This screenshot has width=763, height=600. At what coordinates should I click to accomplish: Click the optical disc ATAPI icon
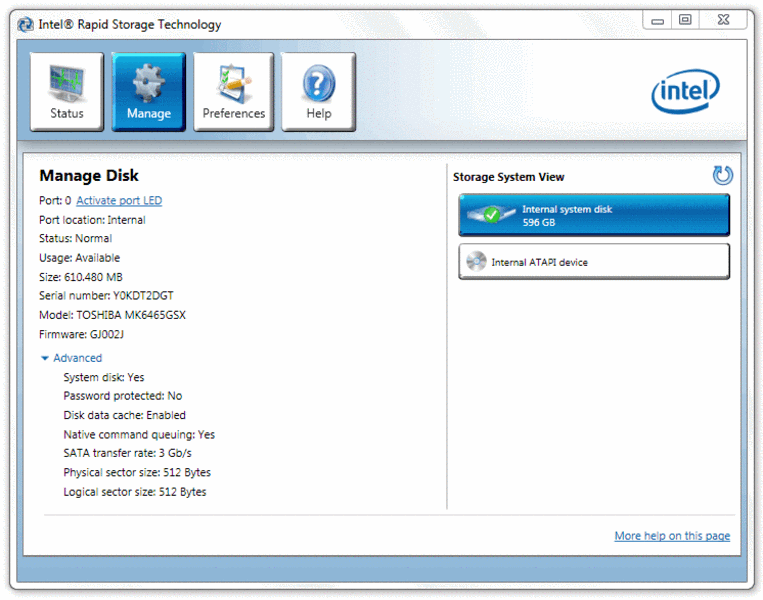point(476,261)
